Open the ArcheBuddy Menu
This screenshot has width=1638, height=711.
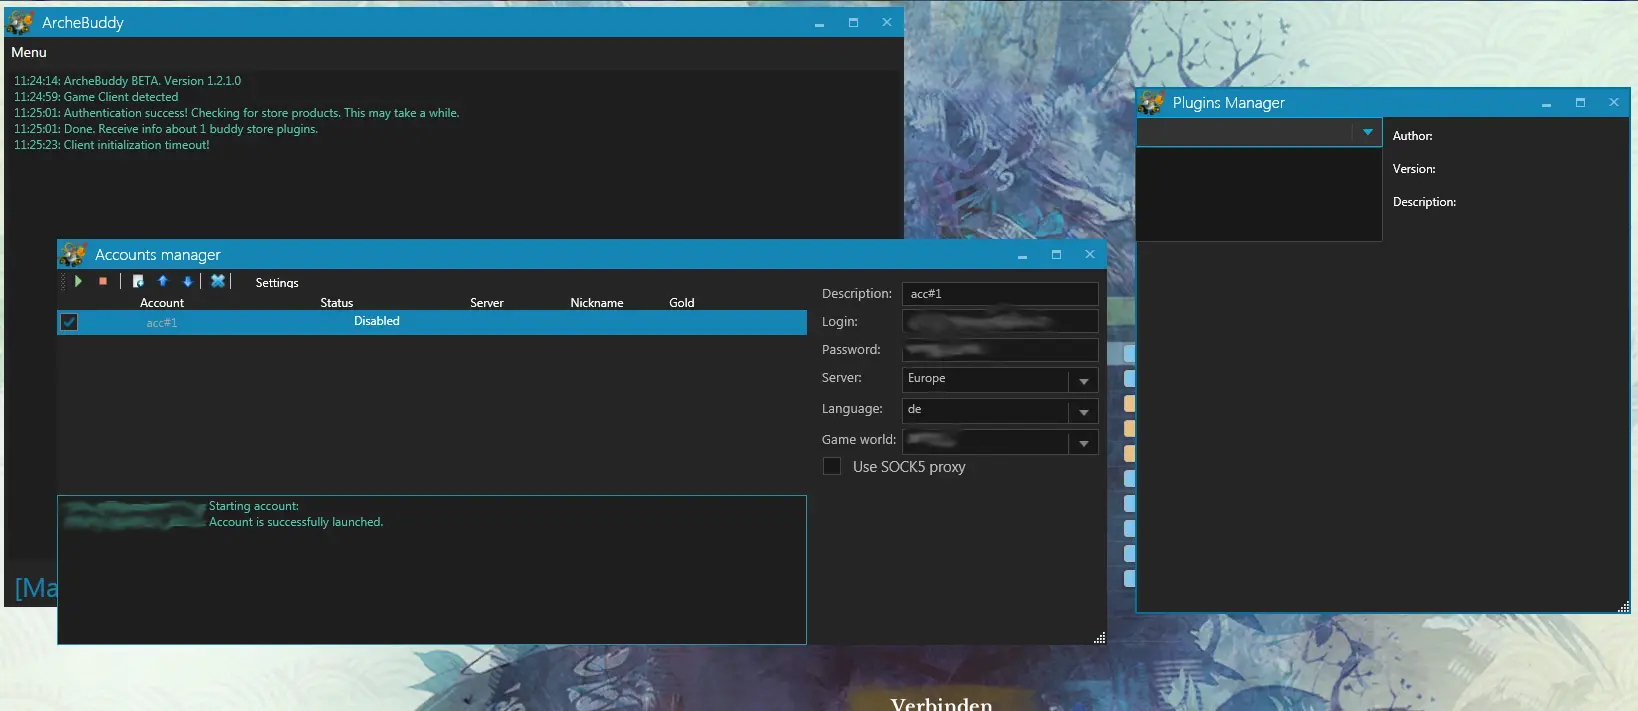pos(29,52)
